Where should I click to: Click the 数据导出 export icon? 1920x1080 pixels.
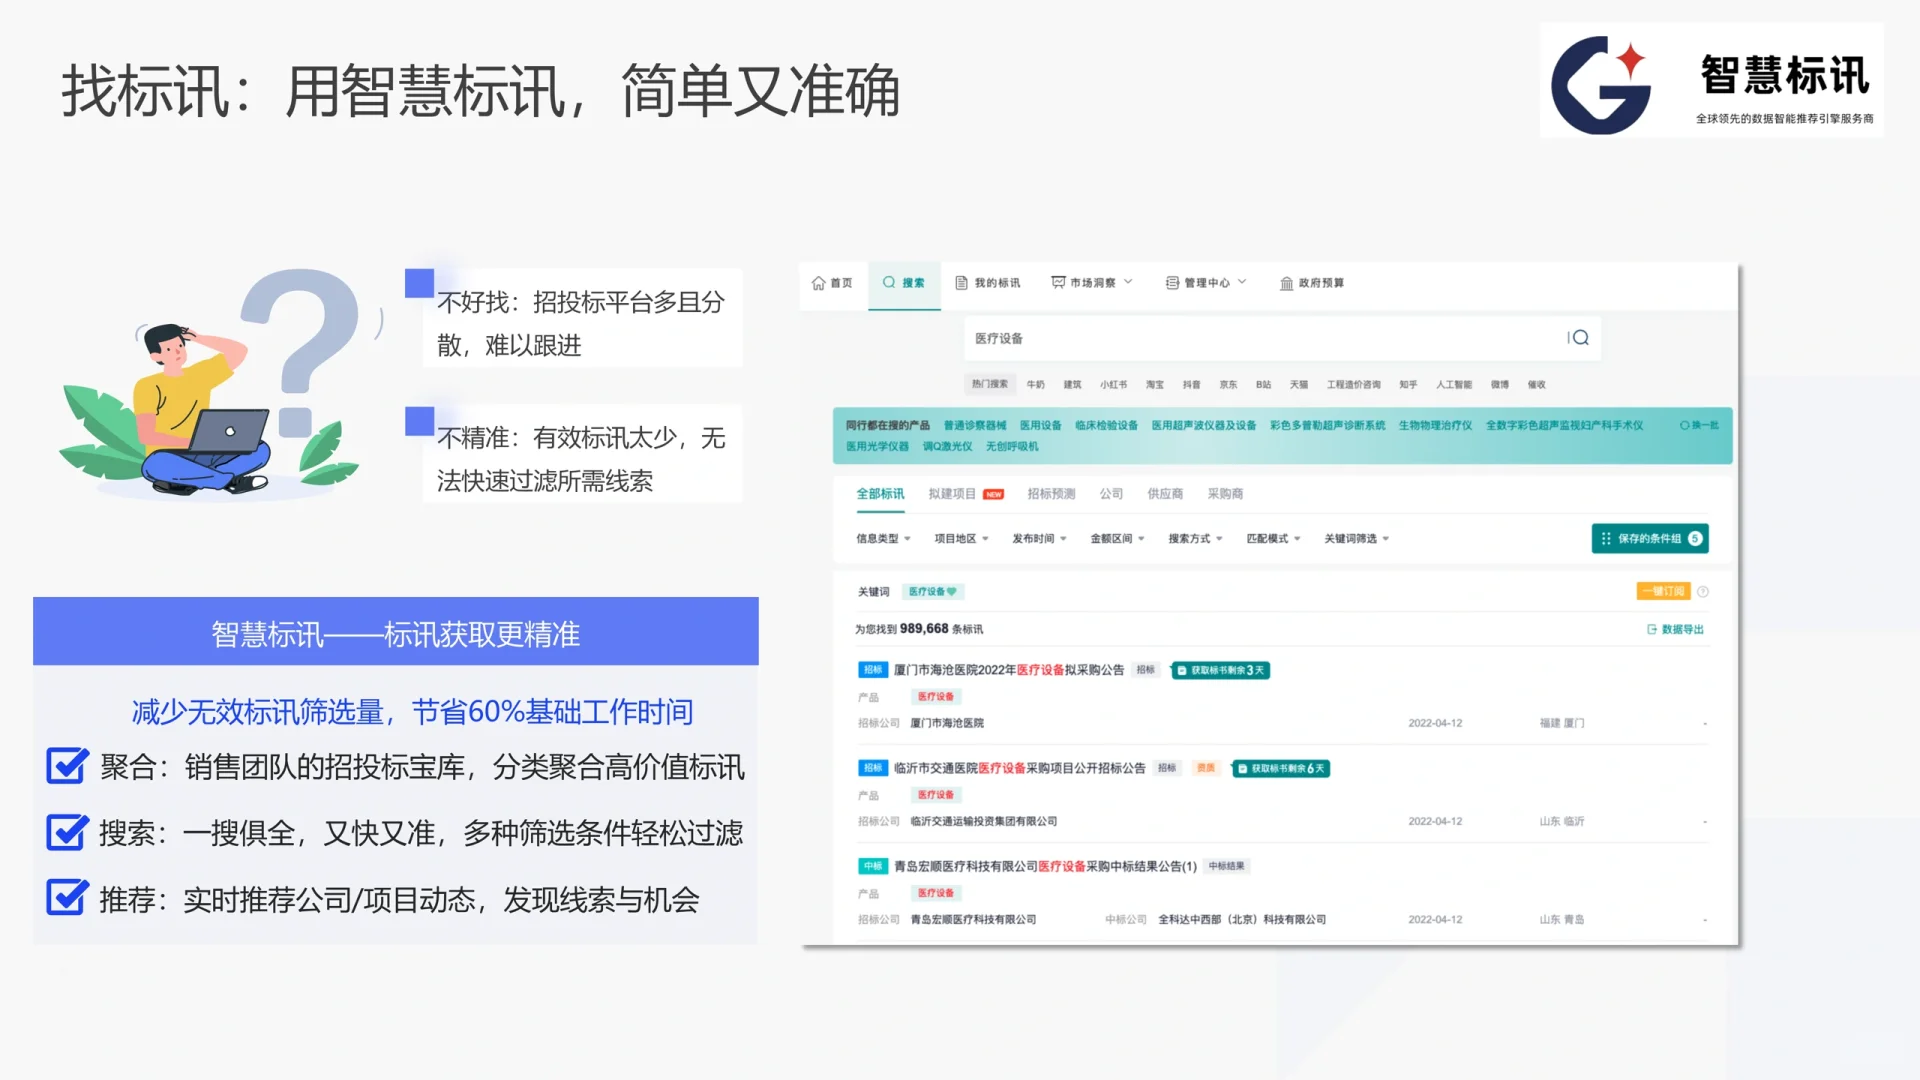pos(1650,629)
